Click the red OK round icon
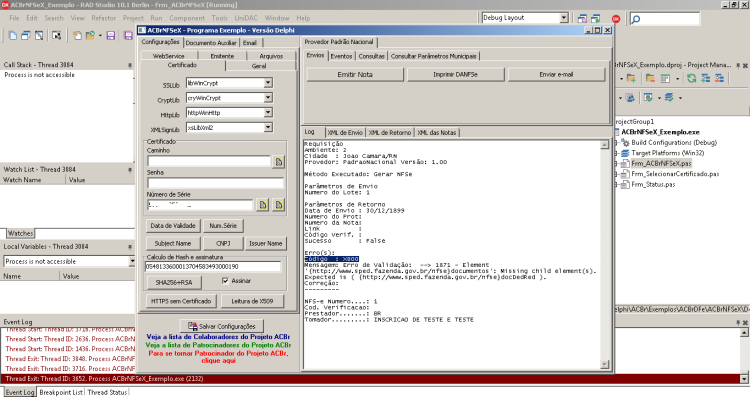 pyautogui.click(x=616, y=19)
